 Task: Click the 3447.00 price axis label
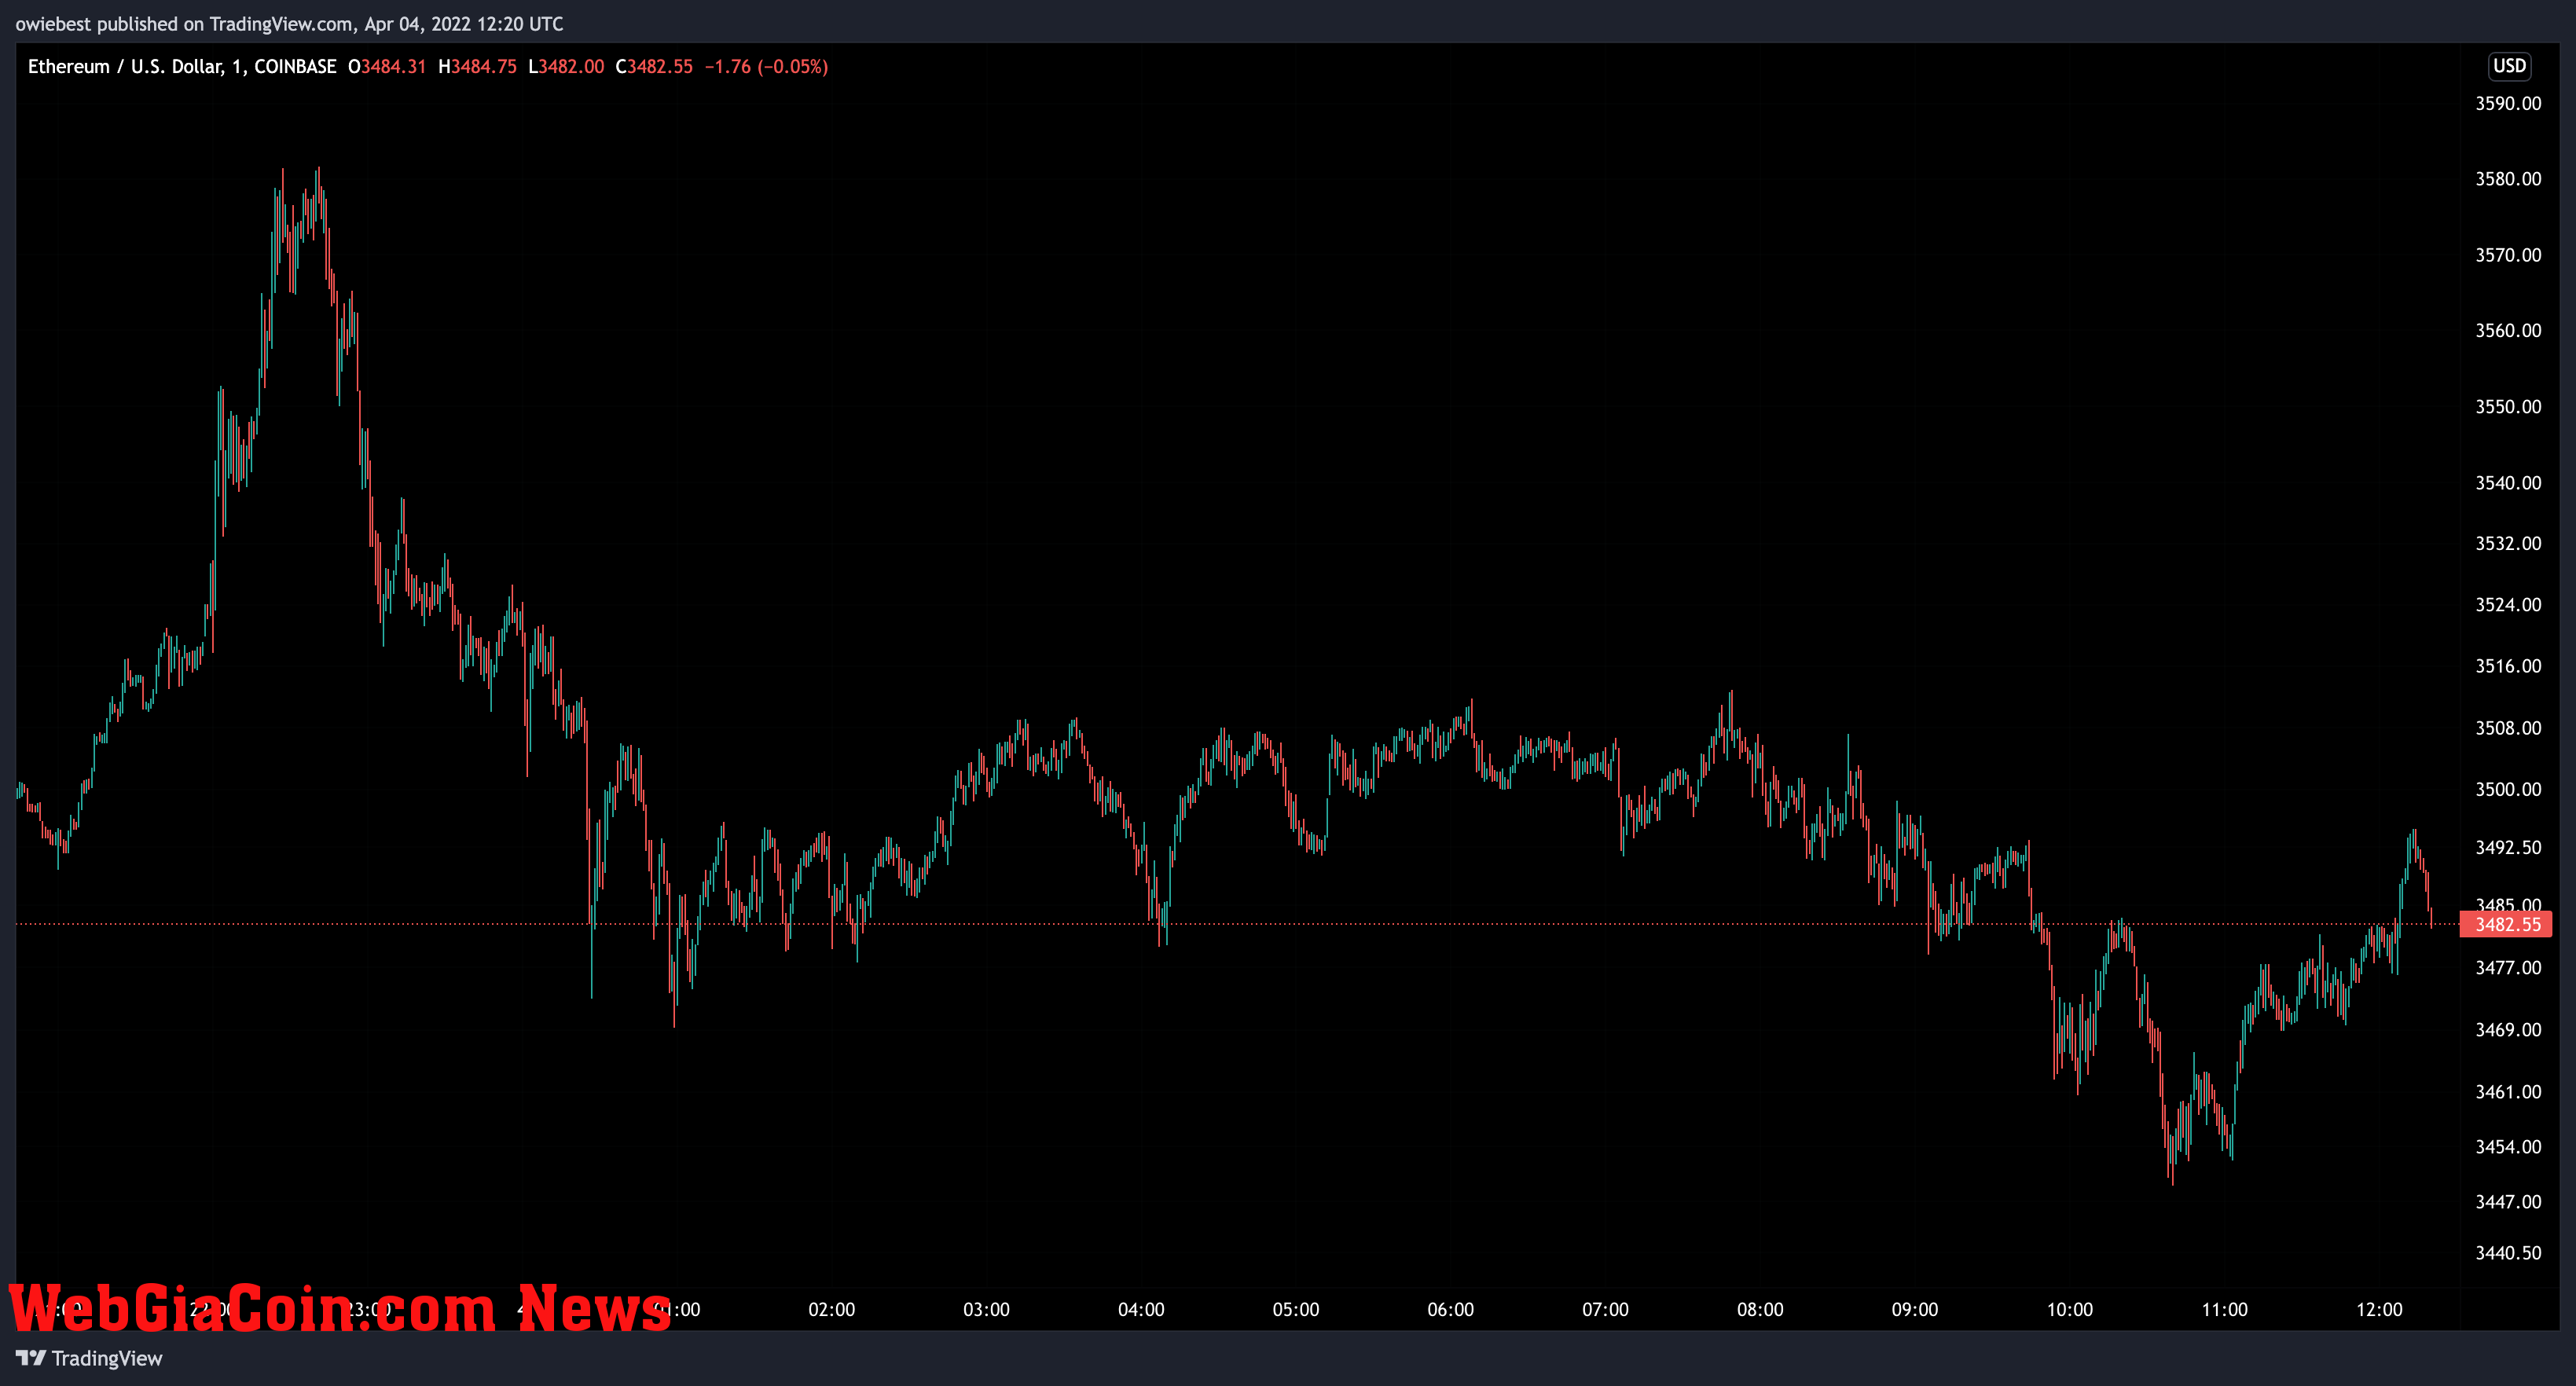(2508, 1201)
